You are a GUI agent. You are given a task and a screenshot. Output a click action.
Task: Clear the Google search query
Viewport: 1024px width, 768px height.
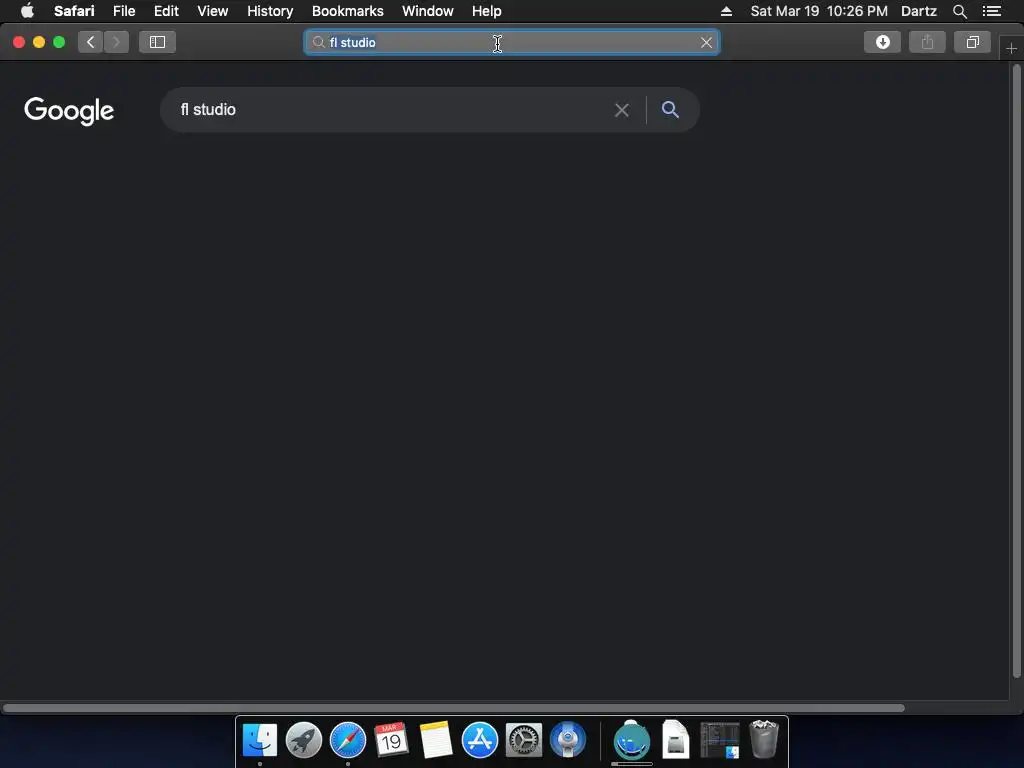click(622, 110)
